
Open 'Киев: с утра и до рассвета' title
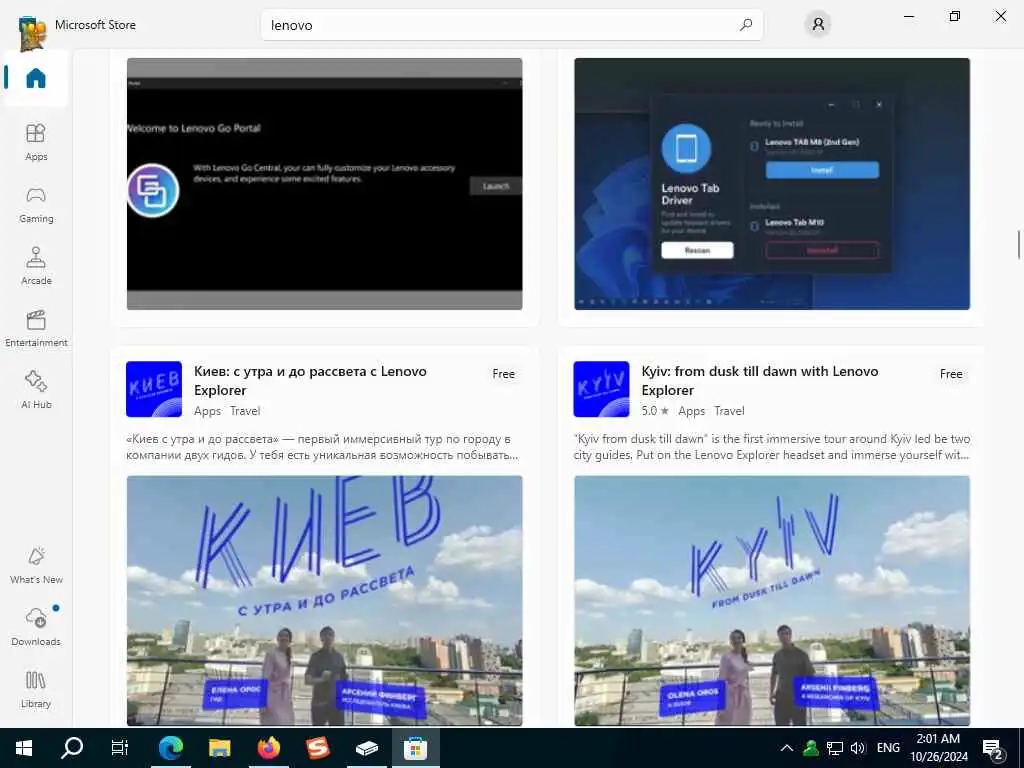[310, 381]
